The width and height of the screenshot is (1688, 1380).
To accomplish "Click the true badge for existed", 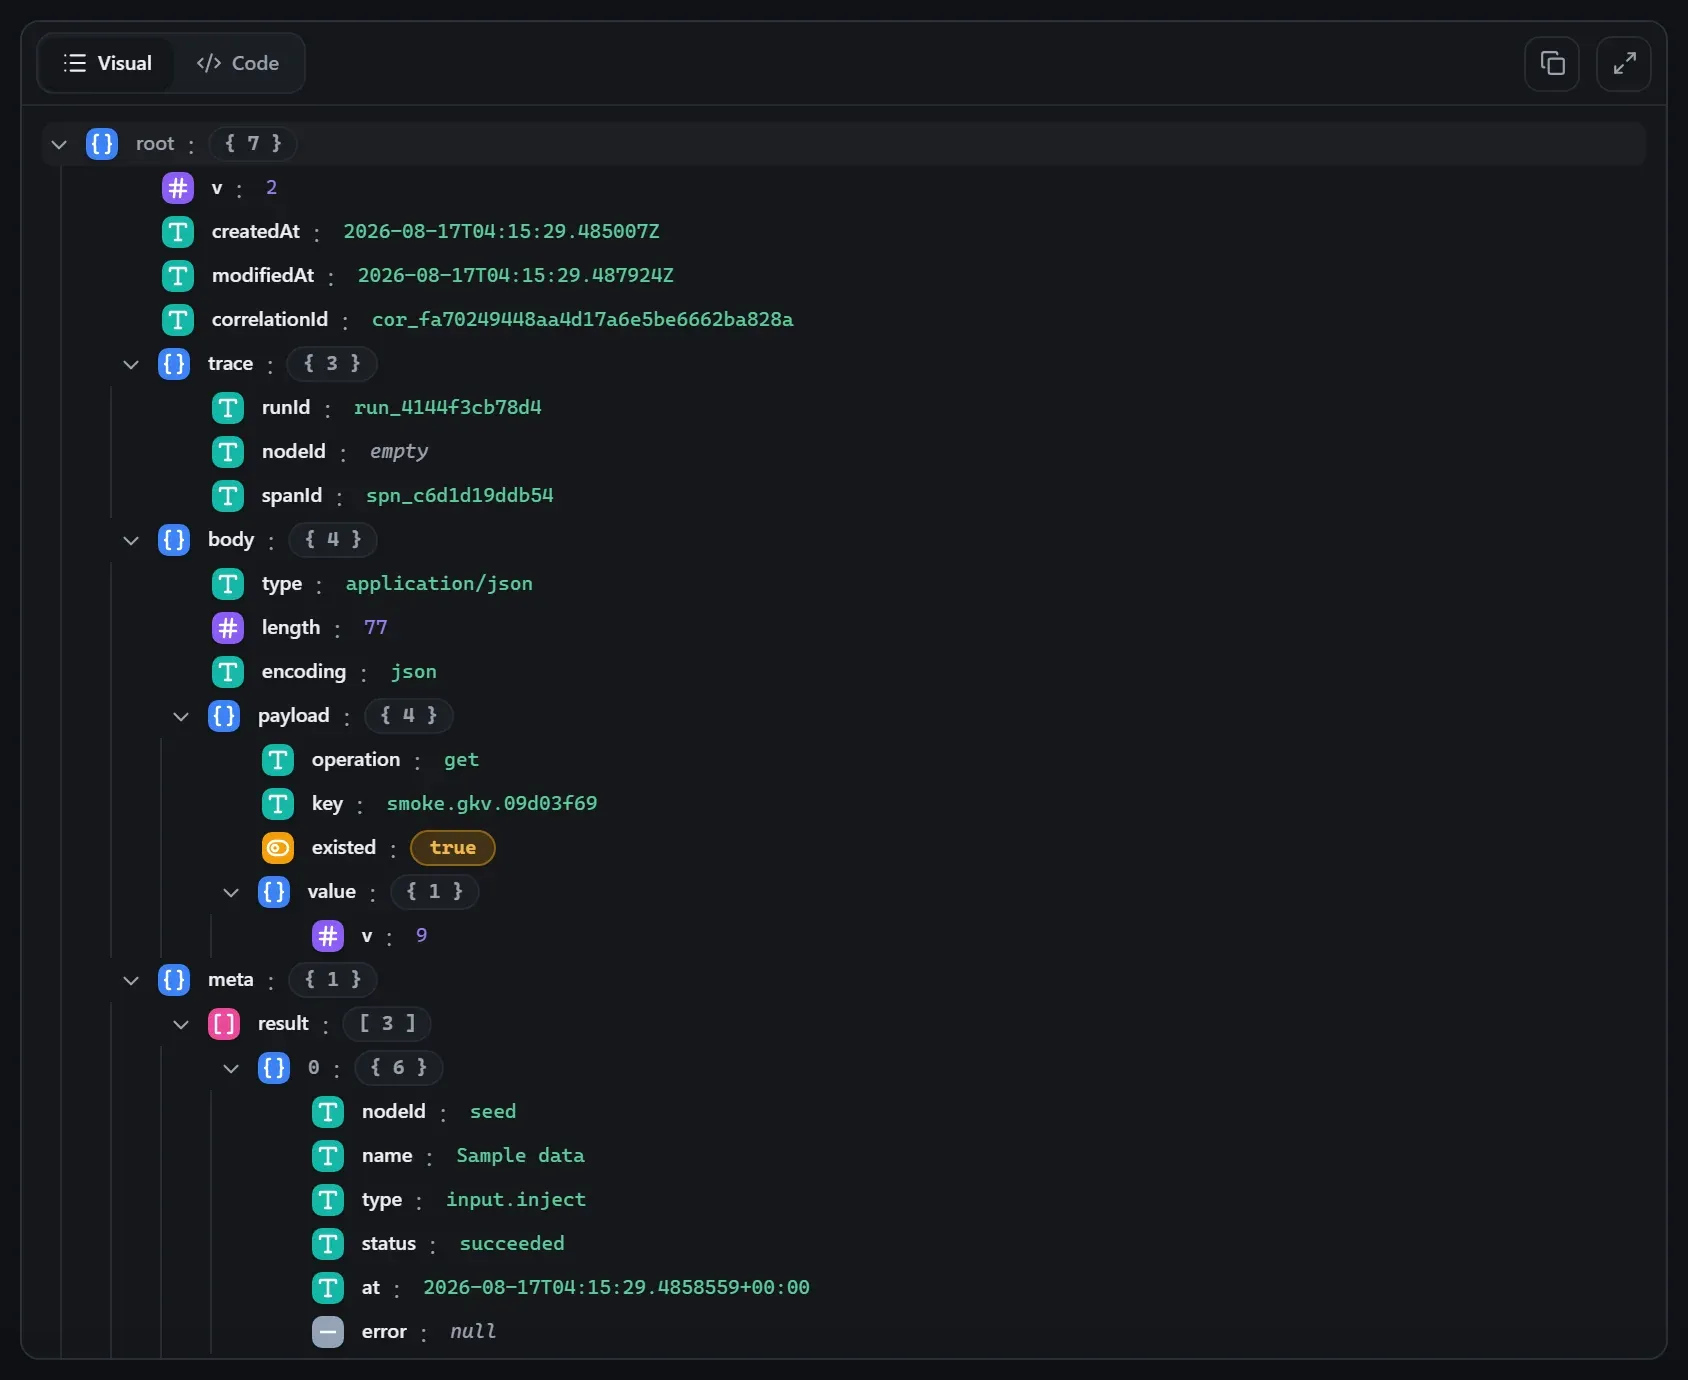I will click(x=453, y=848).
